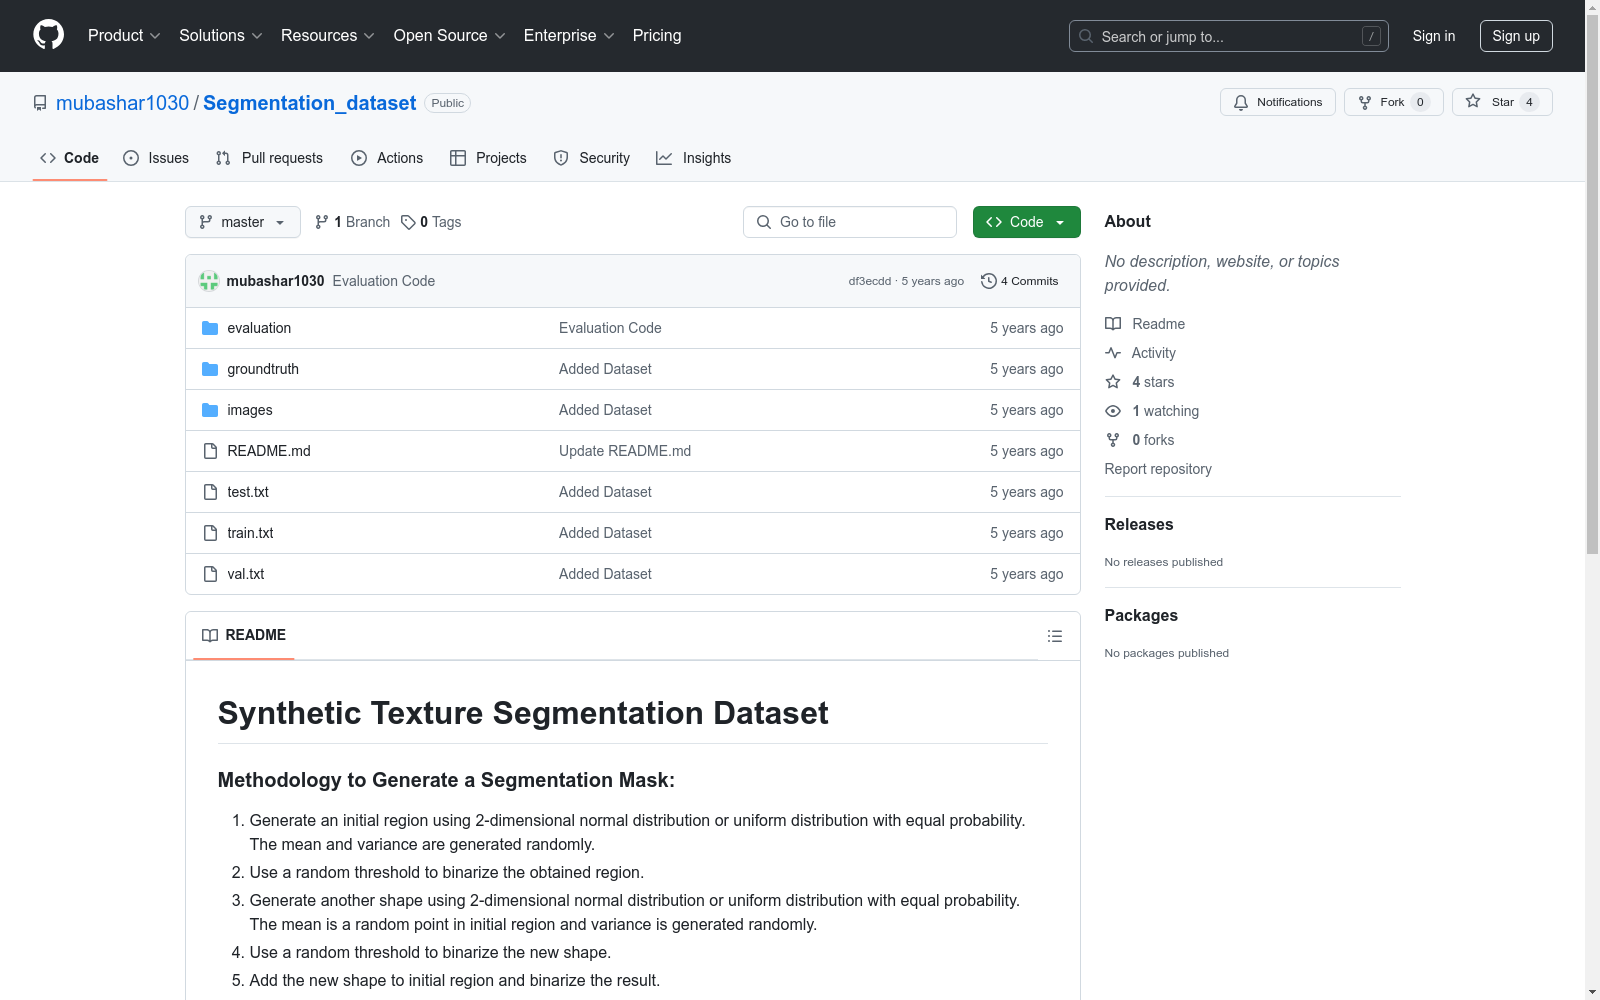Click Report repository link
The width and height of the screenshot is (1600, 1000).
(x=1158, y=469)
